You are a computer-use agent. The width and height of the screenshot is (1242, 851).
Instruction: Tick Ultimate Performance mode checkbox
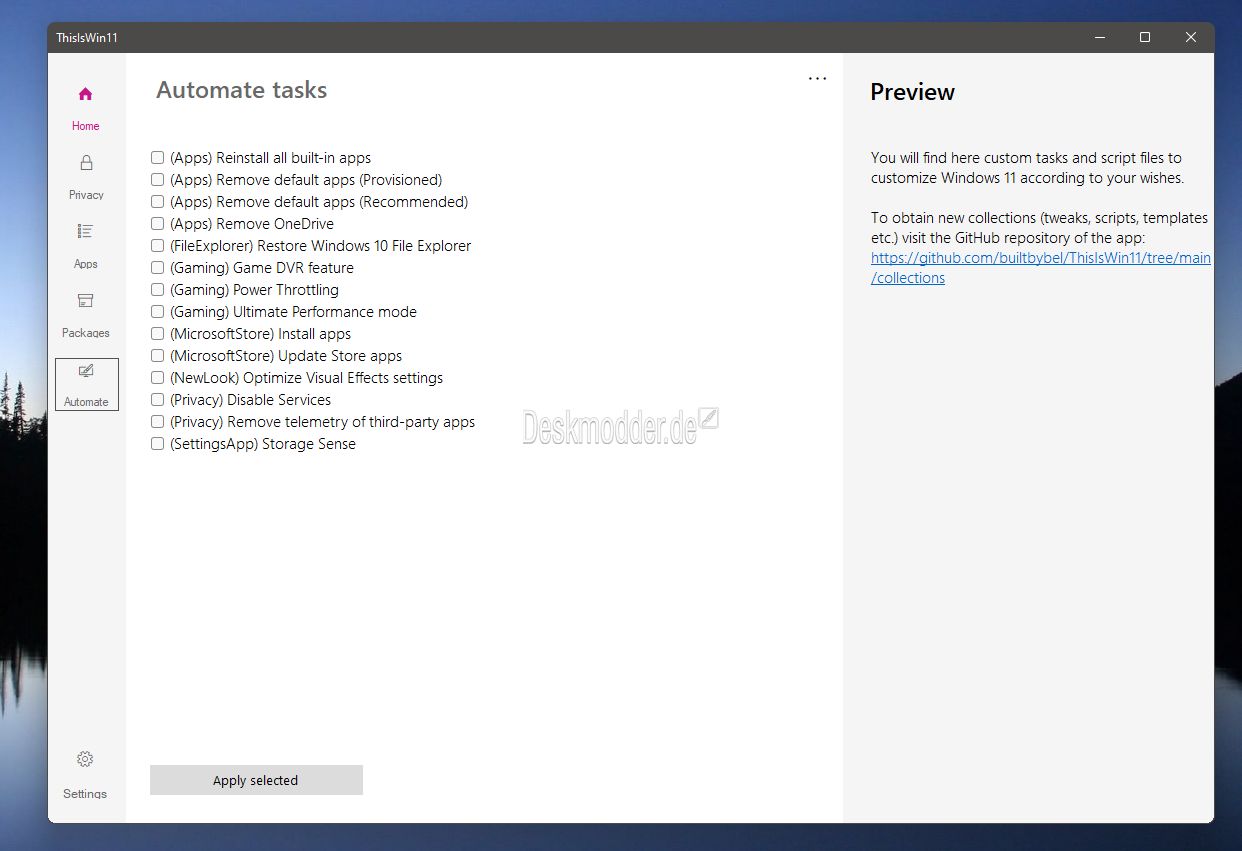pos(157,312)
